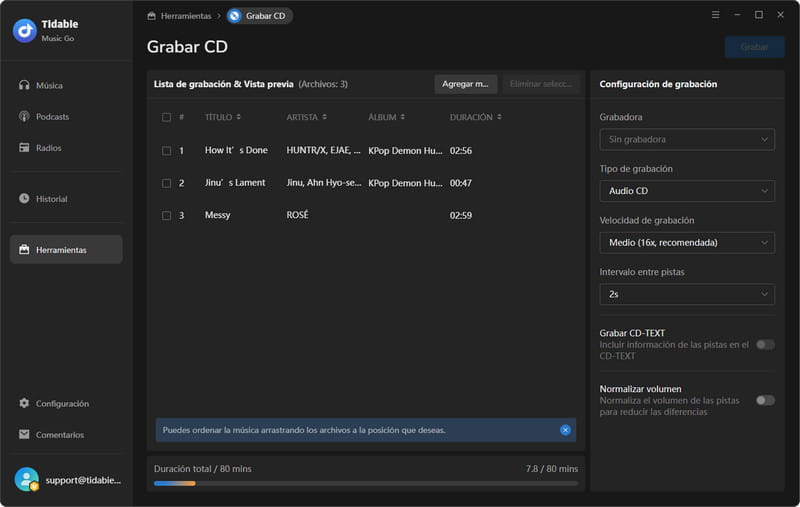
Task: Click the 02:56 duration cell
Action: pos(461,150)
